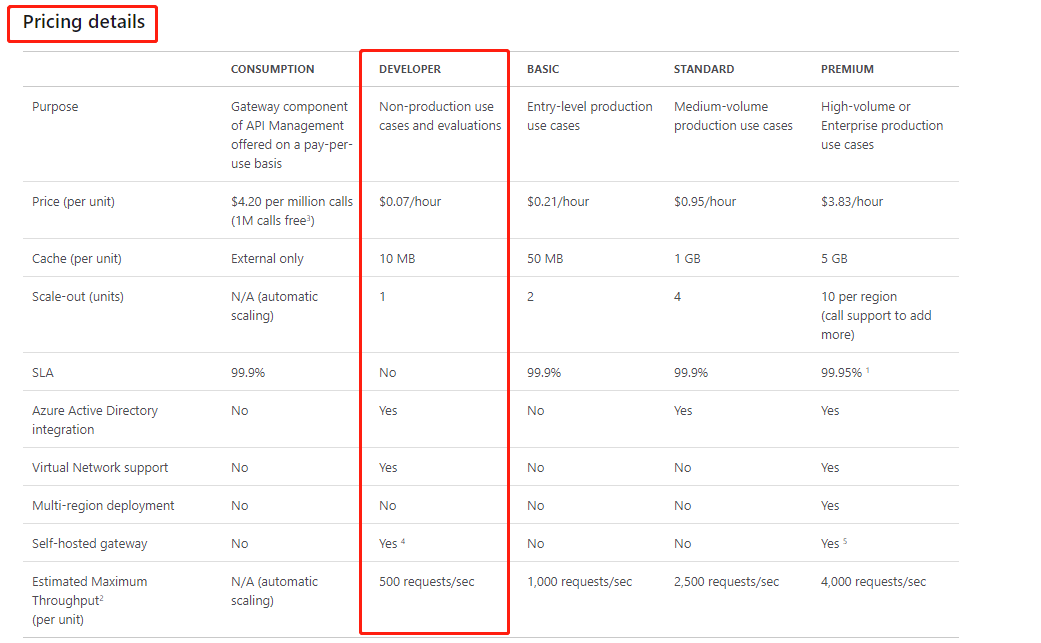This screenshot has height=643, width=1041.
Task: Click the Premium price $3.83/hour
Action: coord(852,202)
